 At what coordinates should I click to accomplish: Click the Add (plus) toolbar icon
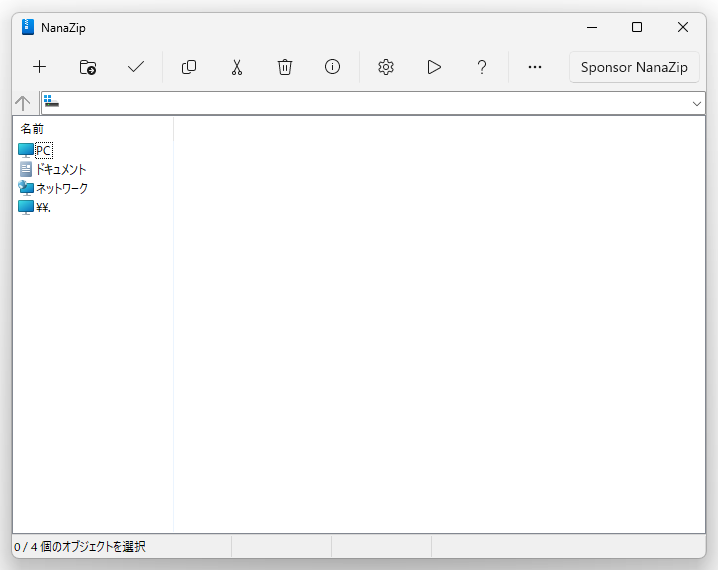point(40,67)
